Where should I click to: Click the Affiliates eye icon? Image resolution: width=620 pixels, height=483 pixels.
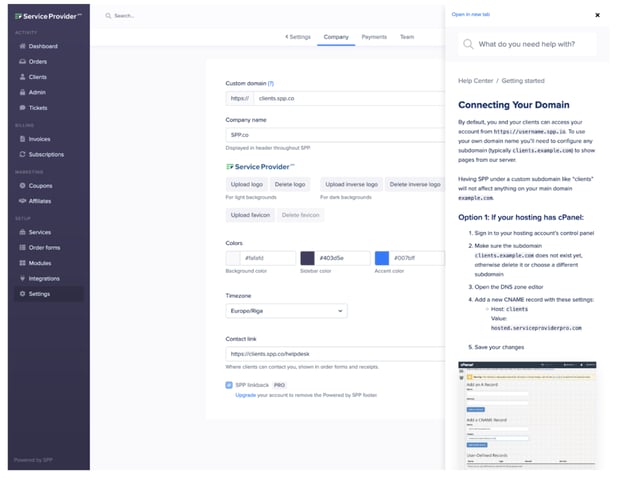(23, 201)
